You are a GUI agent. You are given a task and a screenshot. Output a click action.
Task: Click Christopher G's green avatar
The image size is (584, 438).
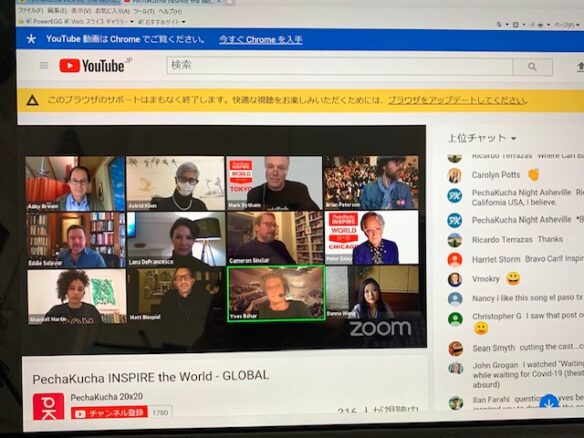455,319
